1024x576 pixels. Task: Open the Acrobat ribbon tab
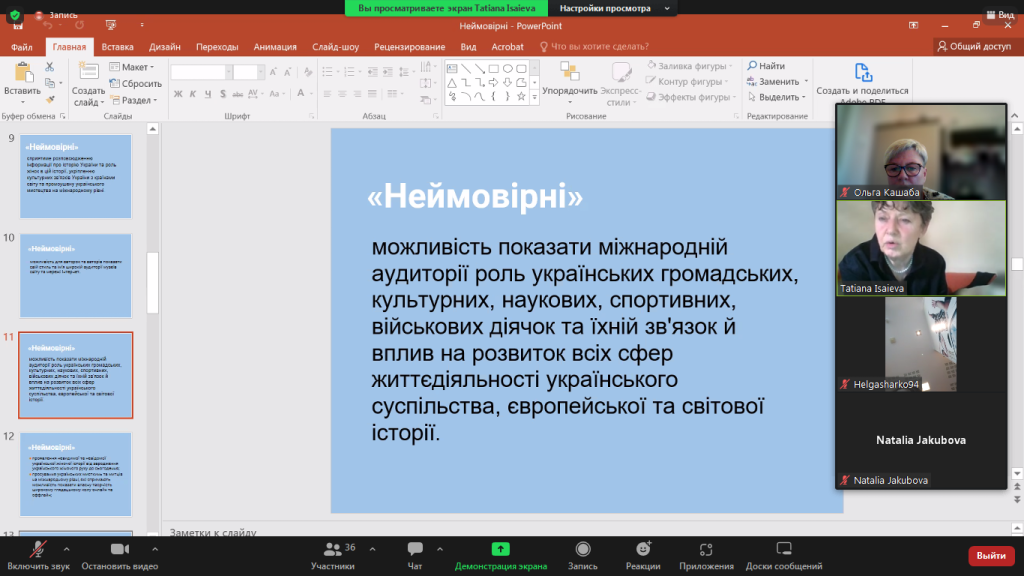pyautogui.click(x=507, y=47)
